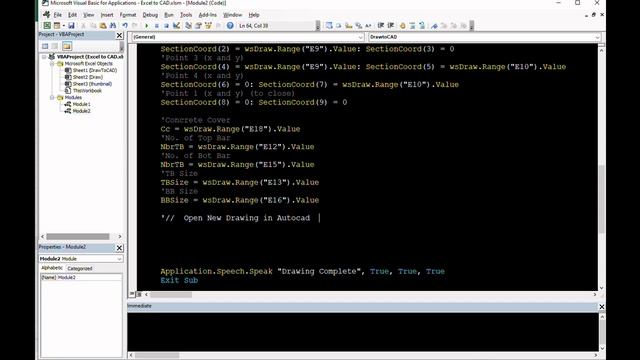Image resolution: width=640 pixels, height=360 pixels.
Task: Open Project Explorer from the toolbar icon
Action: click(188, 26)
